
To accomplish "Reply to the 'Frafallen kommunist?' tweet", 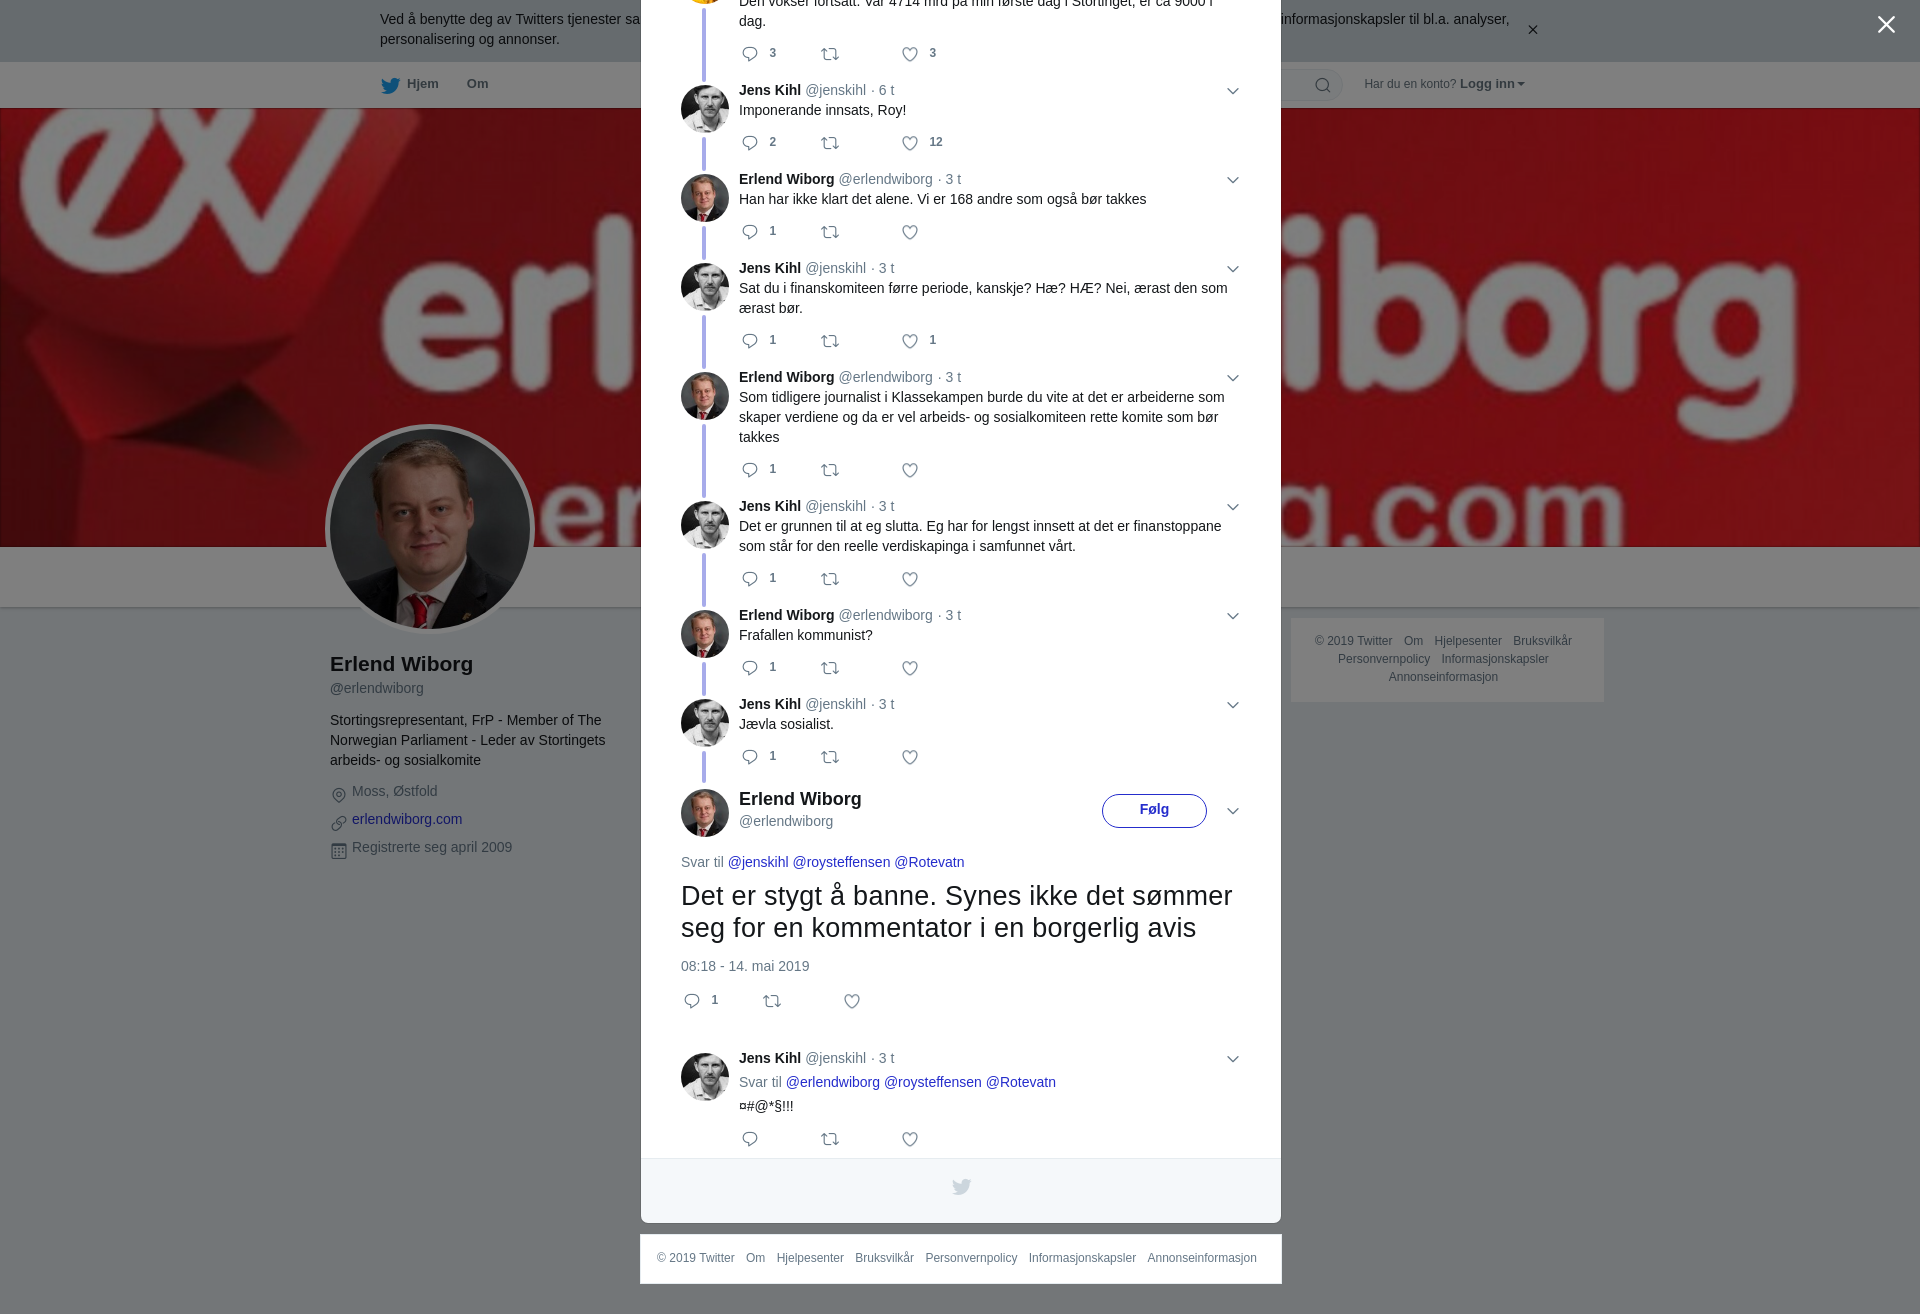I will (x=750, y=668).
